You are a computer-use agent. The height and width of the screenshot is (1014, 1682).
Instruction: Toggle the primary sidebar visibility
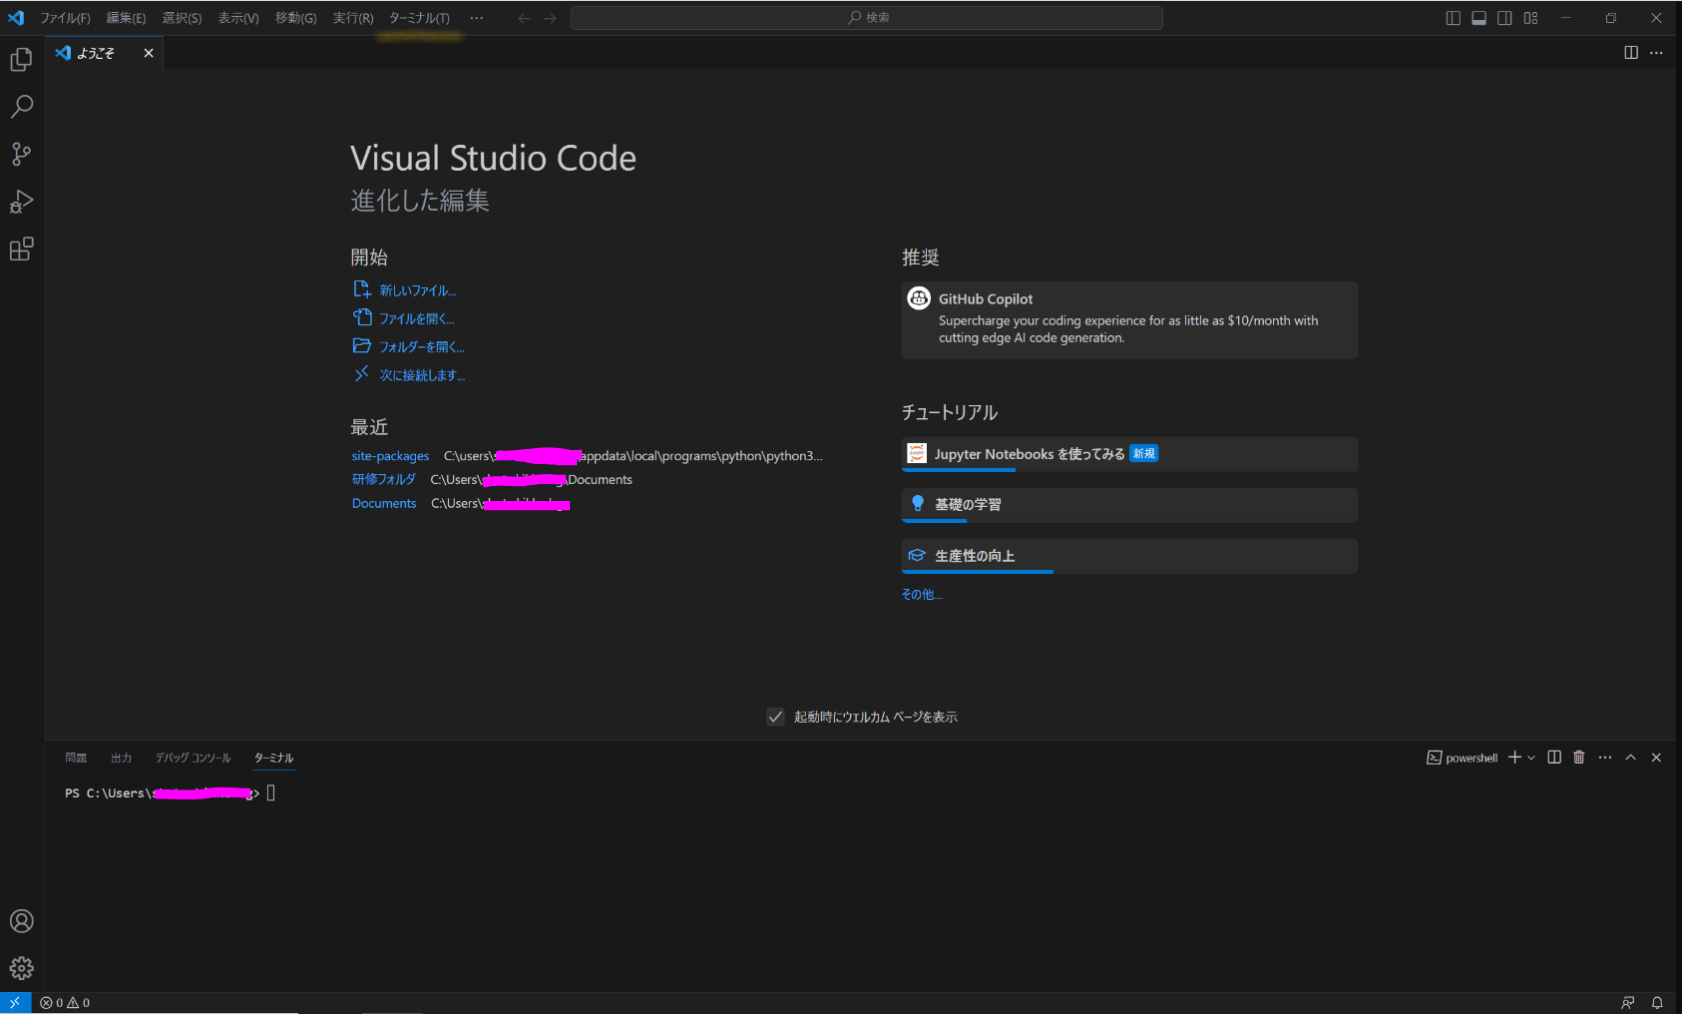click(x=1454, y=17)
